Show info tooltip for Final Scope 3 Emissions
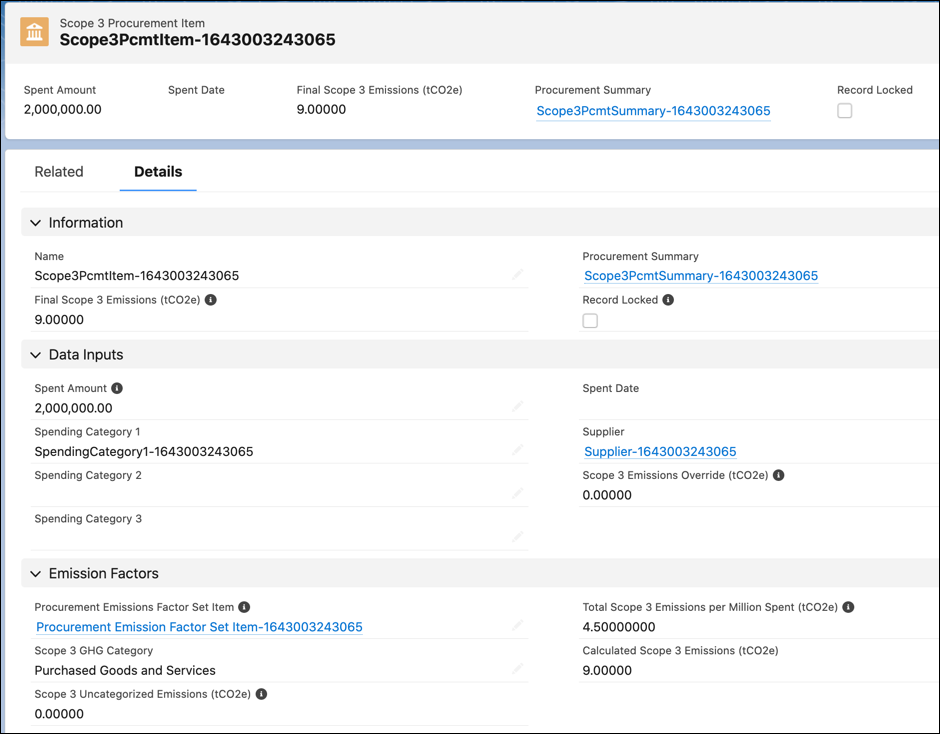Viewport: 940px width, 734px height. point(210,300)
